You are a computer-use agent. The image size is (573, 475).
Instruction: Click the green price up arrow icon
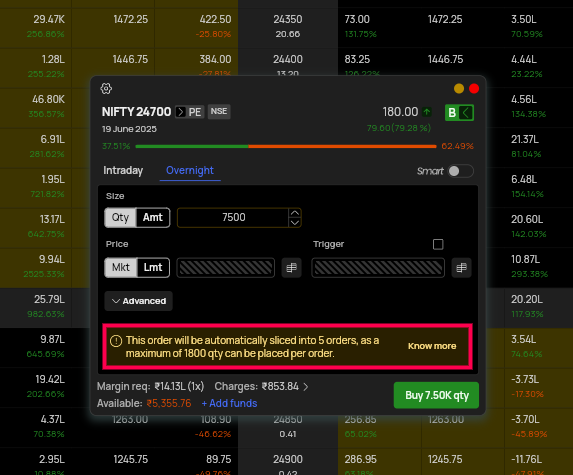click(x=427, y=112)
